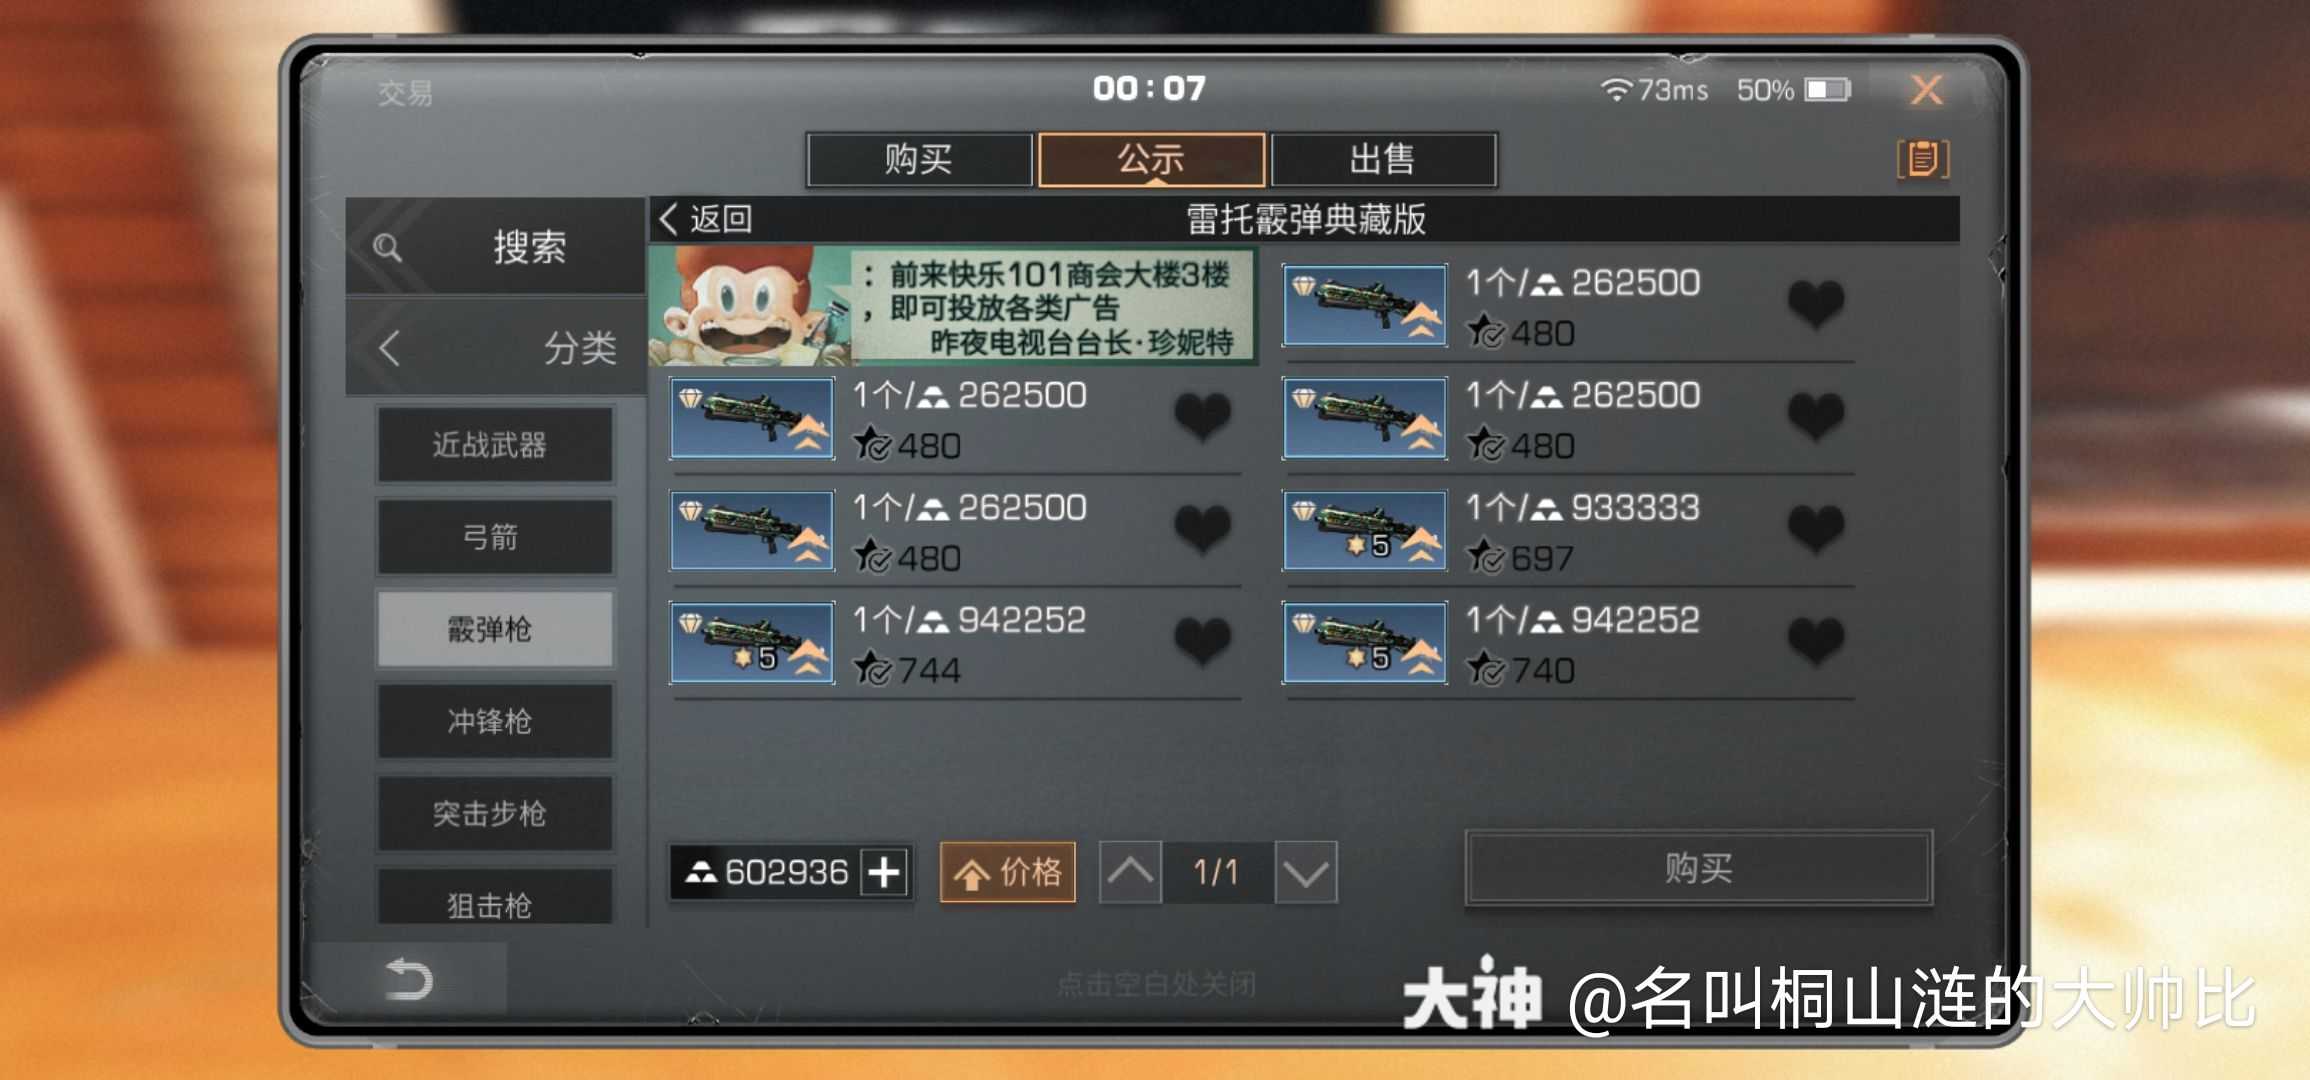The width and height of the screenshot is (2310, 1080).
Task: Click the advertisement banner with cartoon face
Action: point(952,306)
